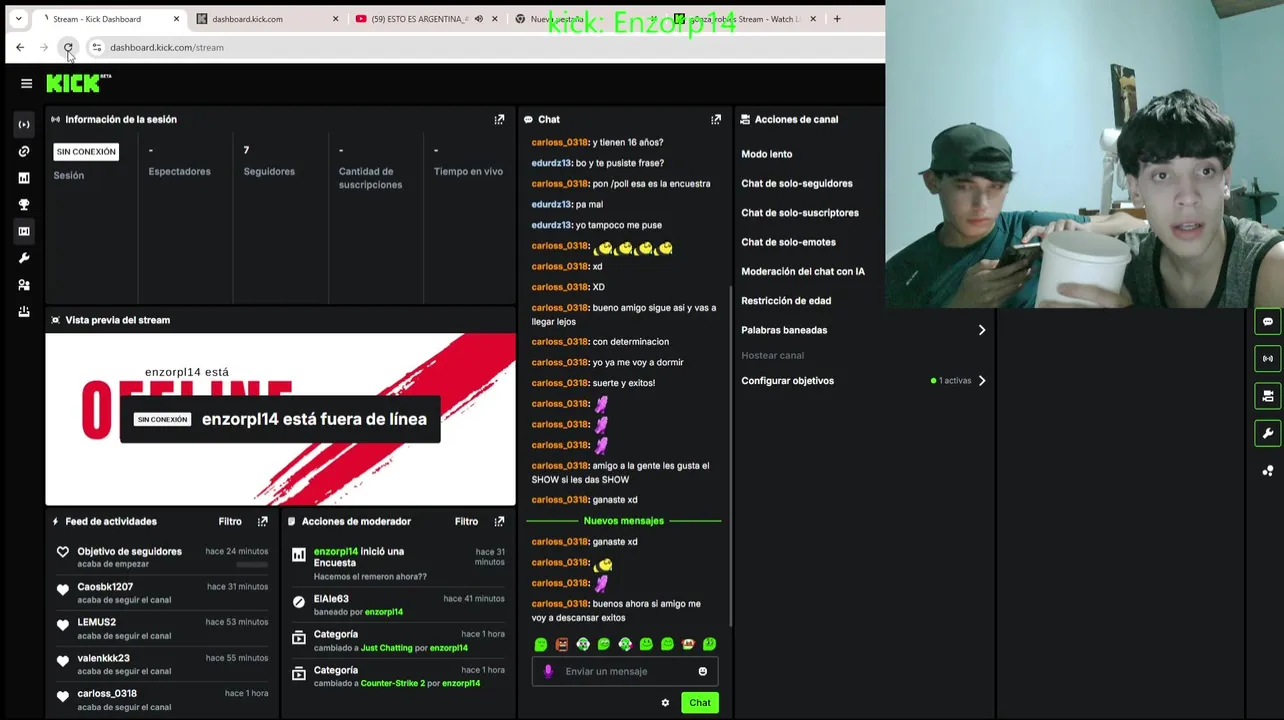Click the Nuevos mensajes divider label in chat
Image resolution: width=1284 pixels, height=720 pixels.
pos(623,521)
